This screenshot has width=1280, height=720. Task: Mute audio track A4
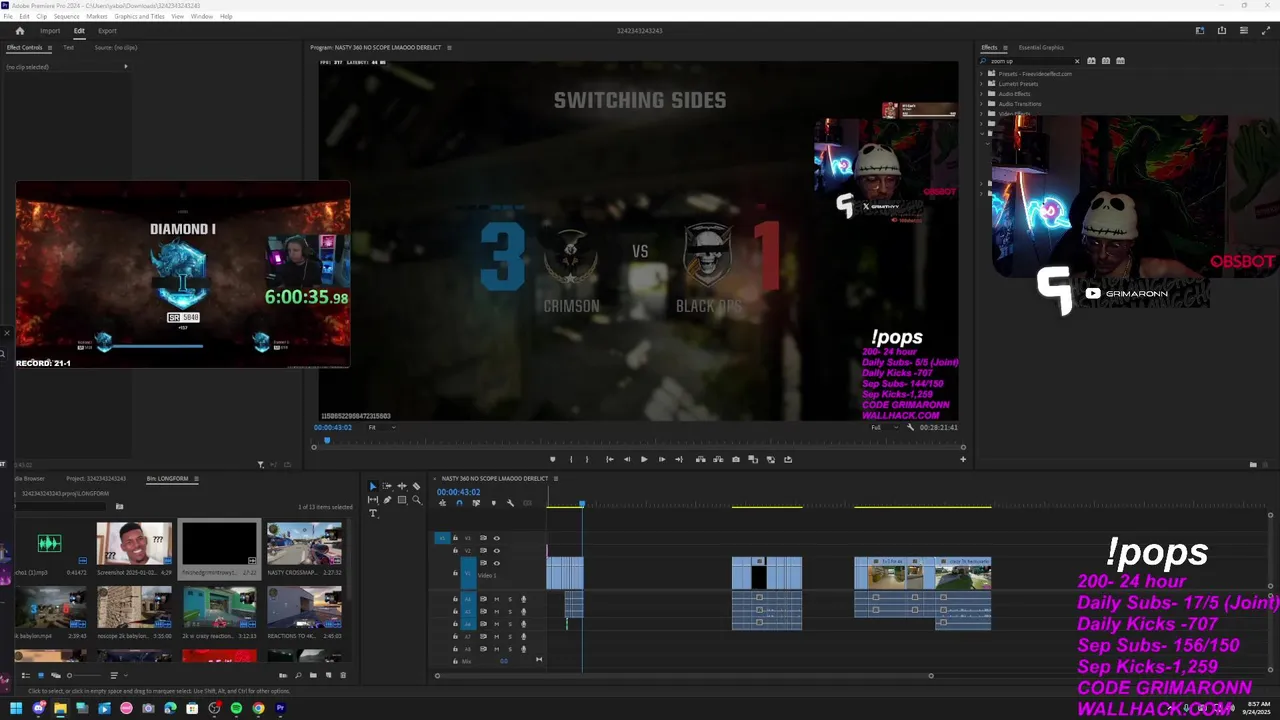tap(496, 599)
